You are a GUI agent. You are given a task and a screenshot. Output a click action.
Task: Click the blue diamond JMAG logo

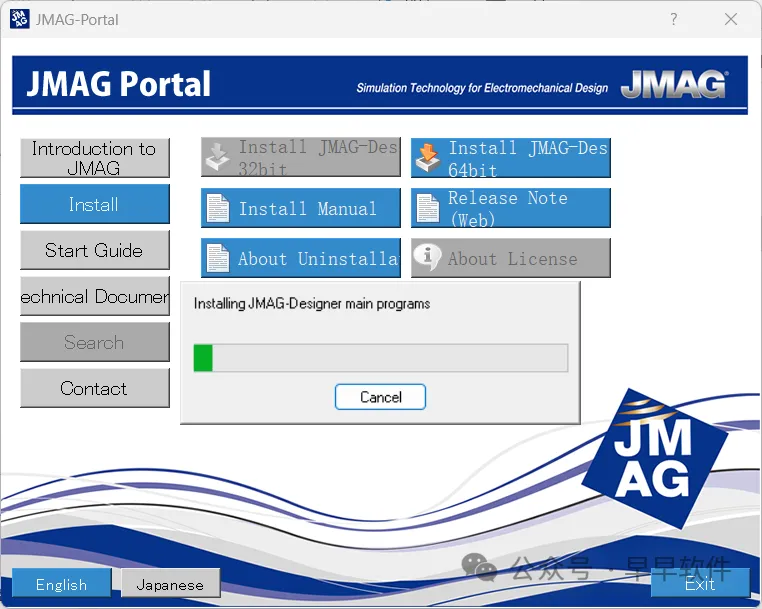pos(655,458)
